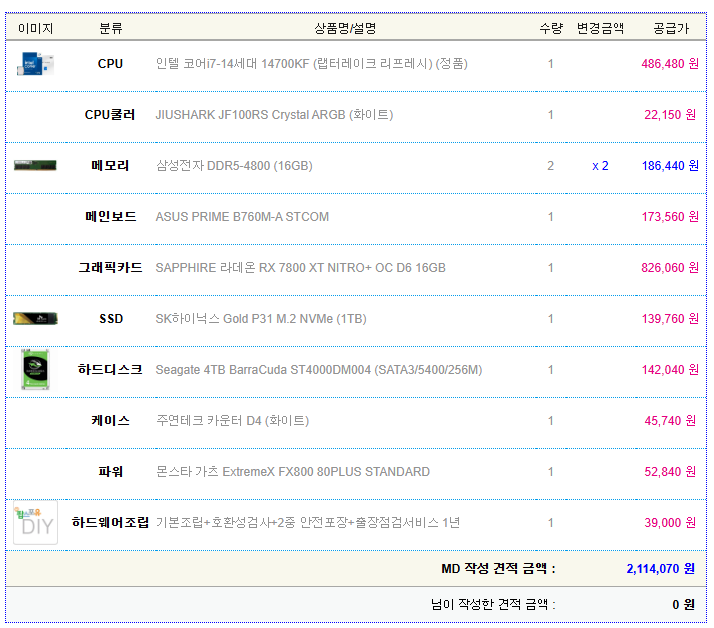The height and width of the screenshot is (628, 714).
Task: Open JIUSHARK JF100RS Crystal ARGB product link
Action: pyautogui.click(x=274, y=115)
